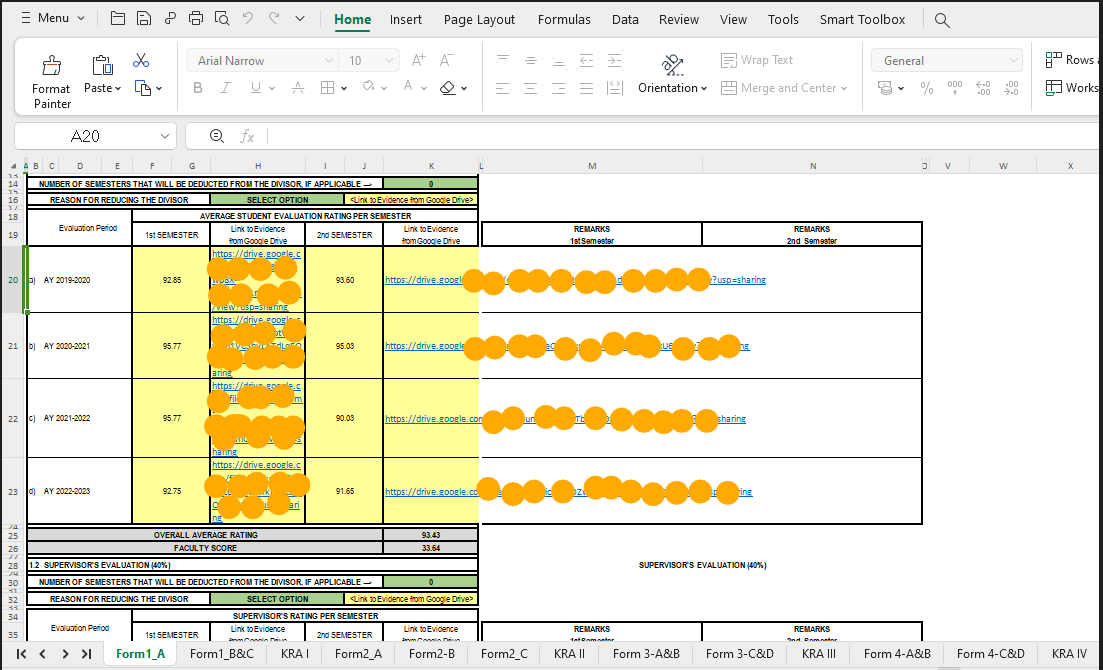The height and width of the screenshot is (670, 1103).
Task: Switch to the Form2_A sheet tab
Action: click(x=358, y=654)
